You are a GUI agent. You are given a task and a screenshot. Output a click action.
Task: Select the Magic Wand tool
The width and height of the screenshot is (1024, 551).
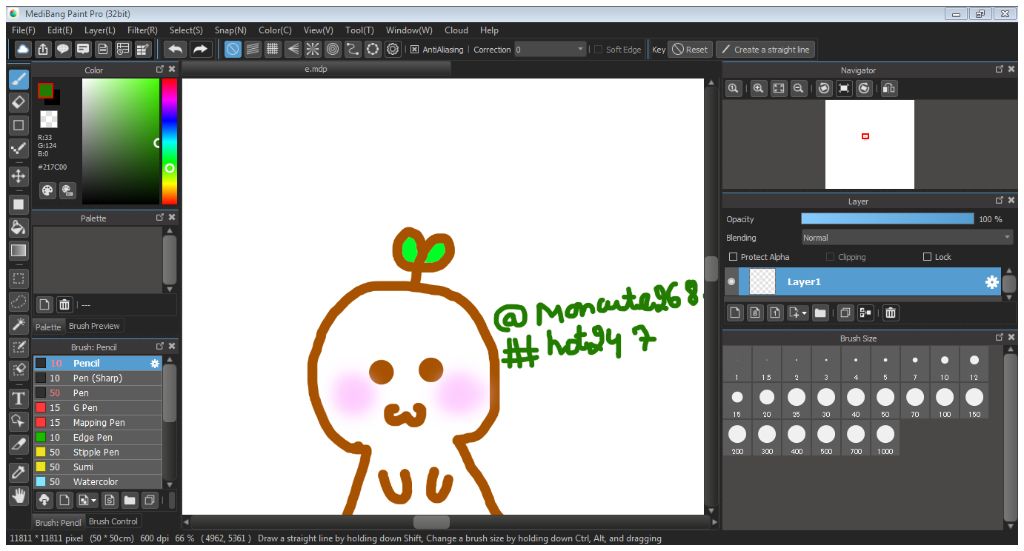(x=18, y=324)
